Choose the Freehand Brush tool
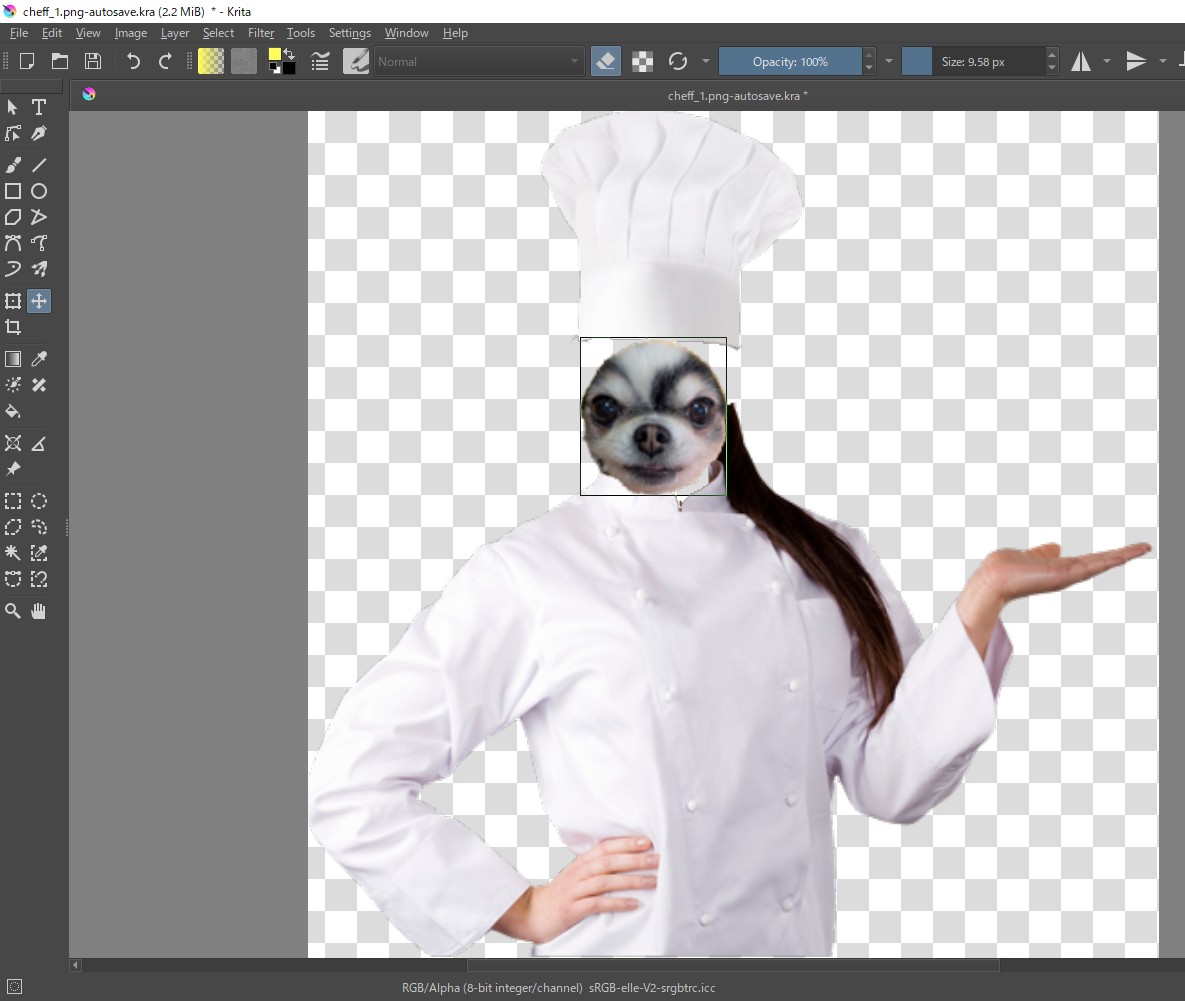 pyautogui.click(x=13, y=165)
